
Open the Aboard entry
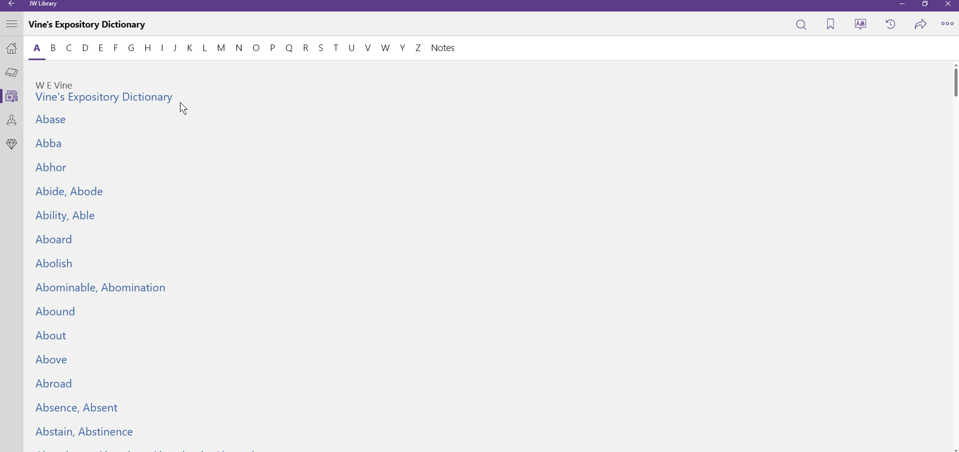click(53, 239)
